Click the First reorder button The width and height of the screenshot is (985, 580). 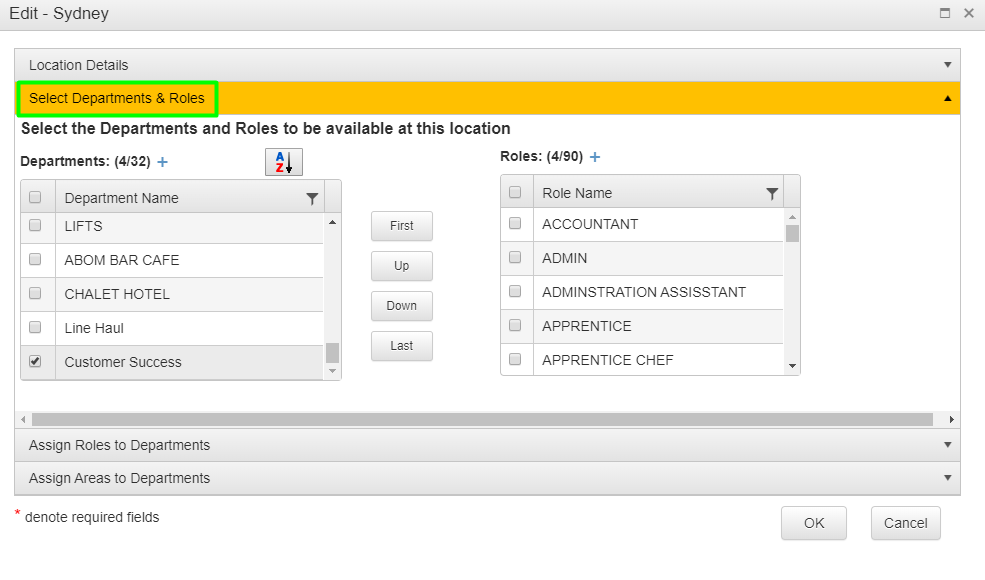click(x=401, y=226)
